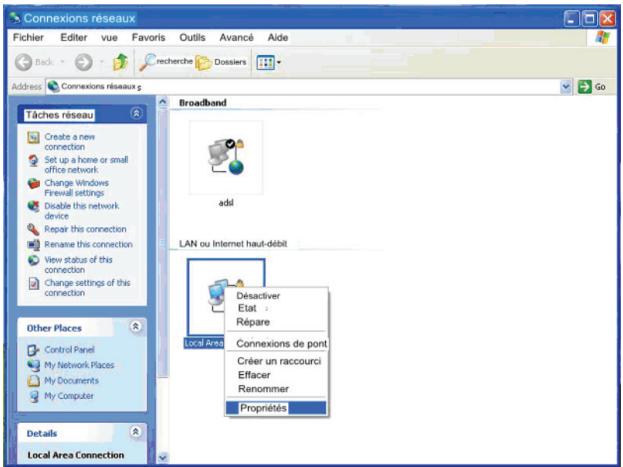
Task: Click the My Network Places icon
Action: tap(33, 365)
